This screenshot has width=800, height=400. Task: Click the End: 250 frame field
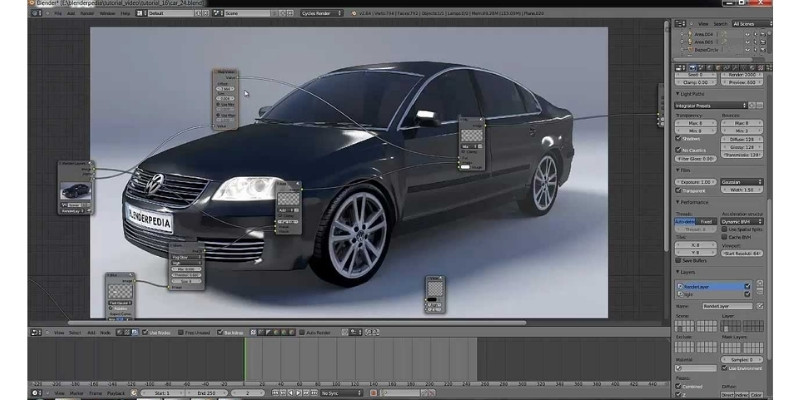coord(207,393)
